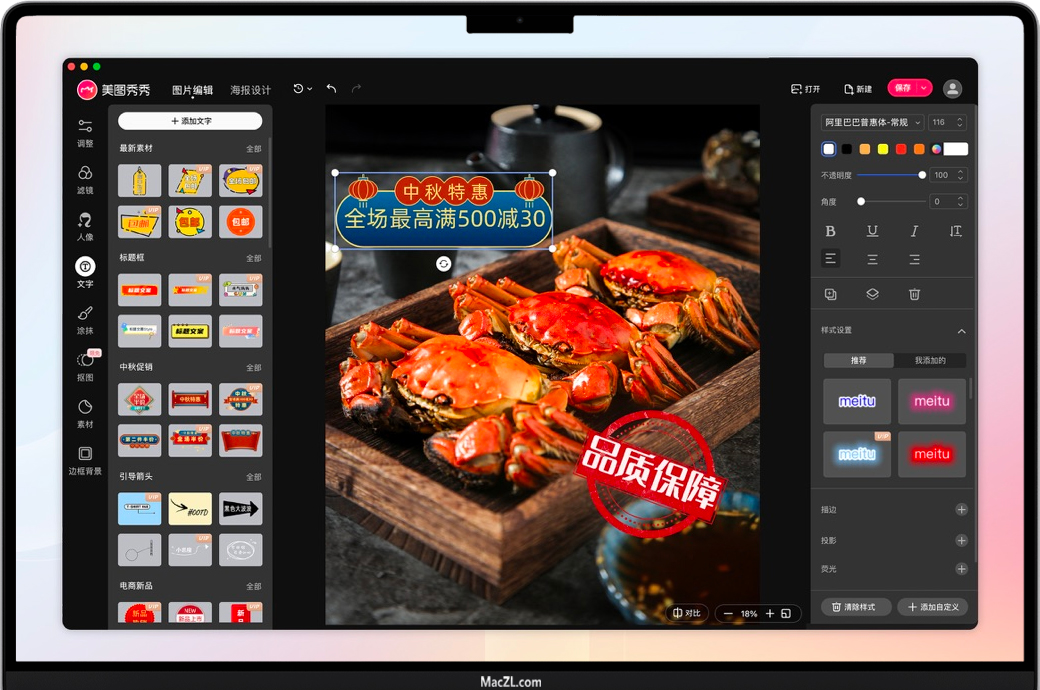Align text center

(x=872, y=259)
